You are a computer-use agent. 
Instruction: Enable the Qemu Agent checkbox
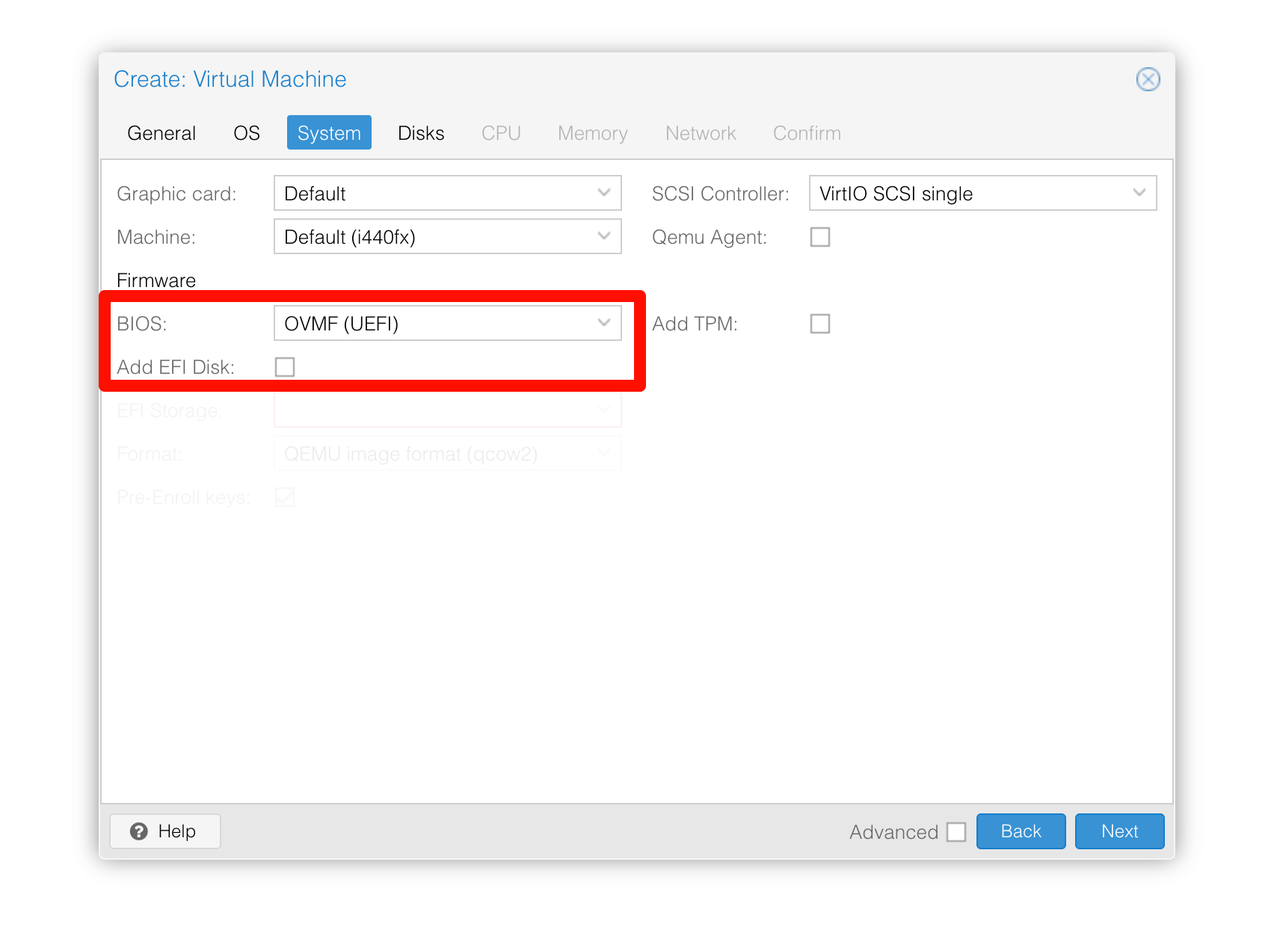(820, 237)
